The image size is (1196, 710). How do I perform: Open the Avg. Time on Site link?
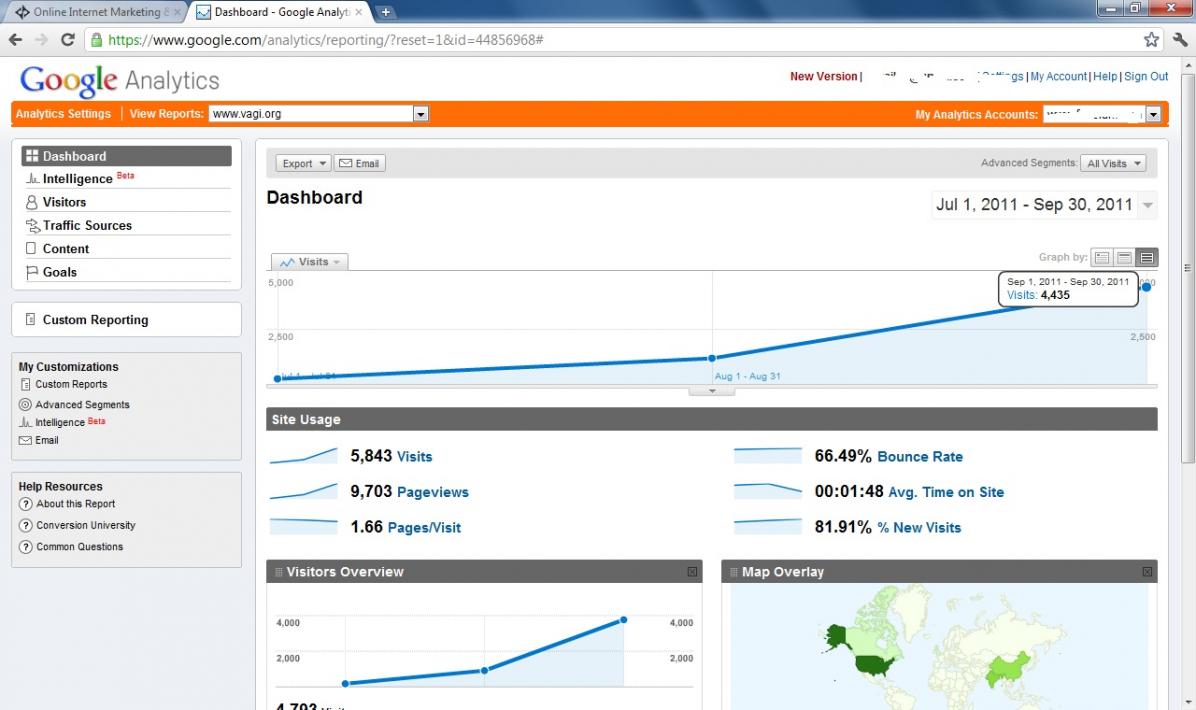(946, 492)
